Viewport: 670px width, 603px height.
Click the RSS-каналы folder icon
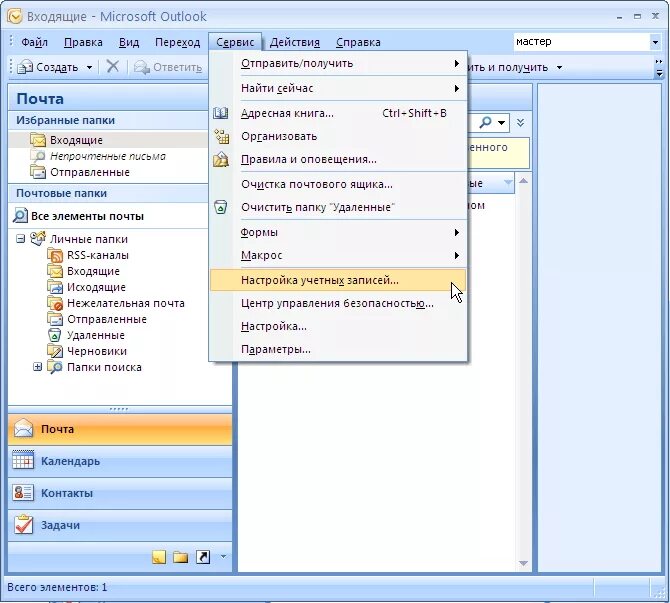point(55,255)
